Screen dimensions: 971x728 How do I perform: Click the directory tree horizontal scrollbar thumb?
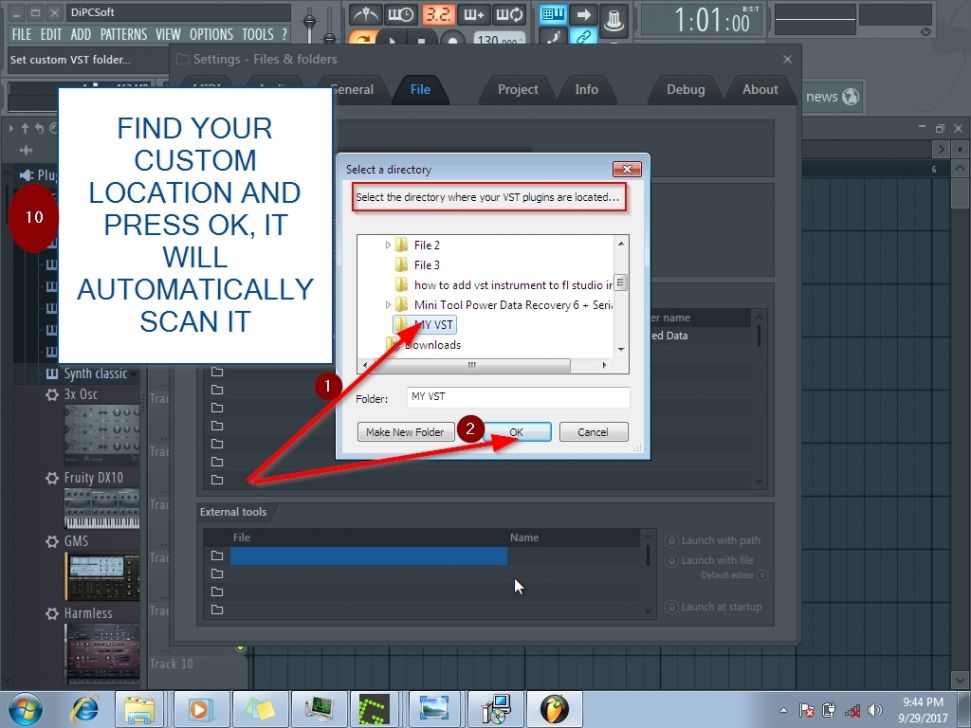pos(471,365)
